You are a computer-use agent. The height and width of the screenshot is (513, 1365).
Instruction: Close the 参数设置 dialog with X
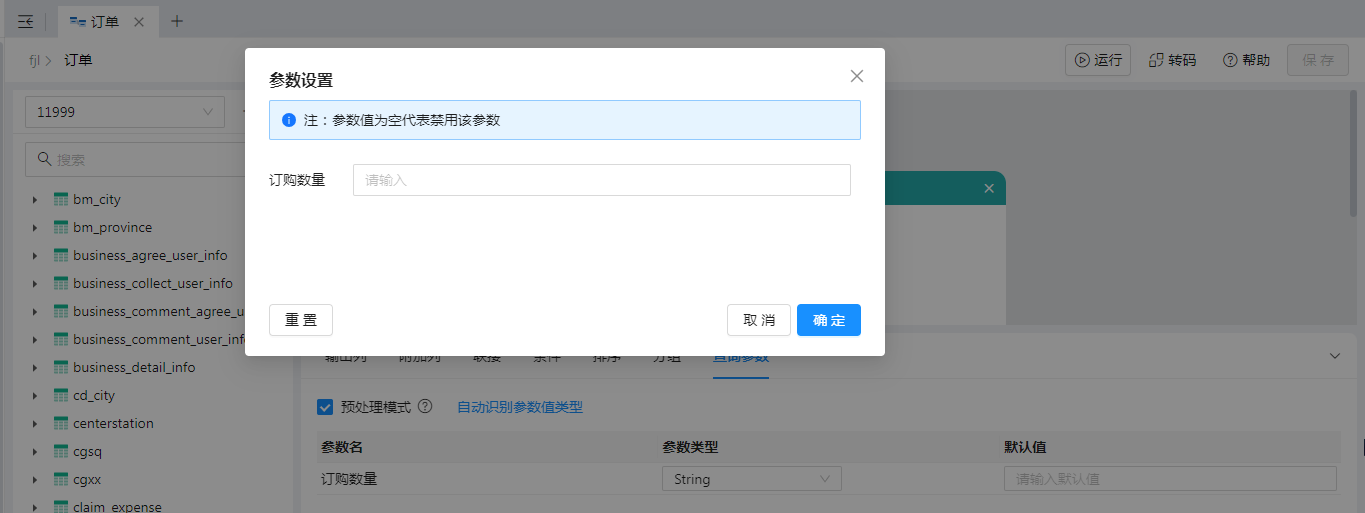pyautogui.click(x=857, y=77)
